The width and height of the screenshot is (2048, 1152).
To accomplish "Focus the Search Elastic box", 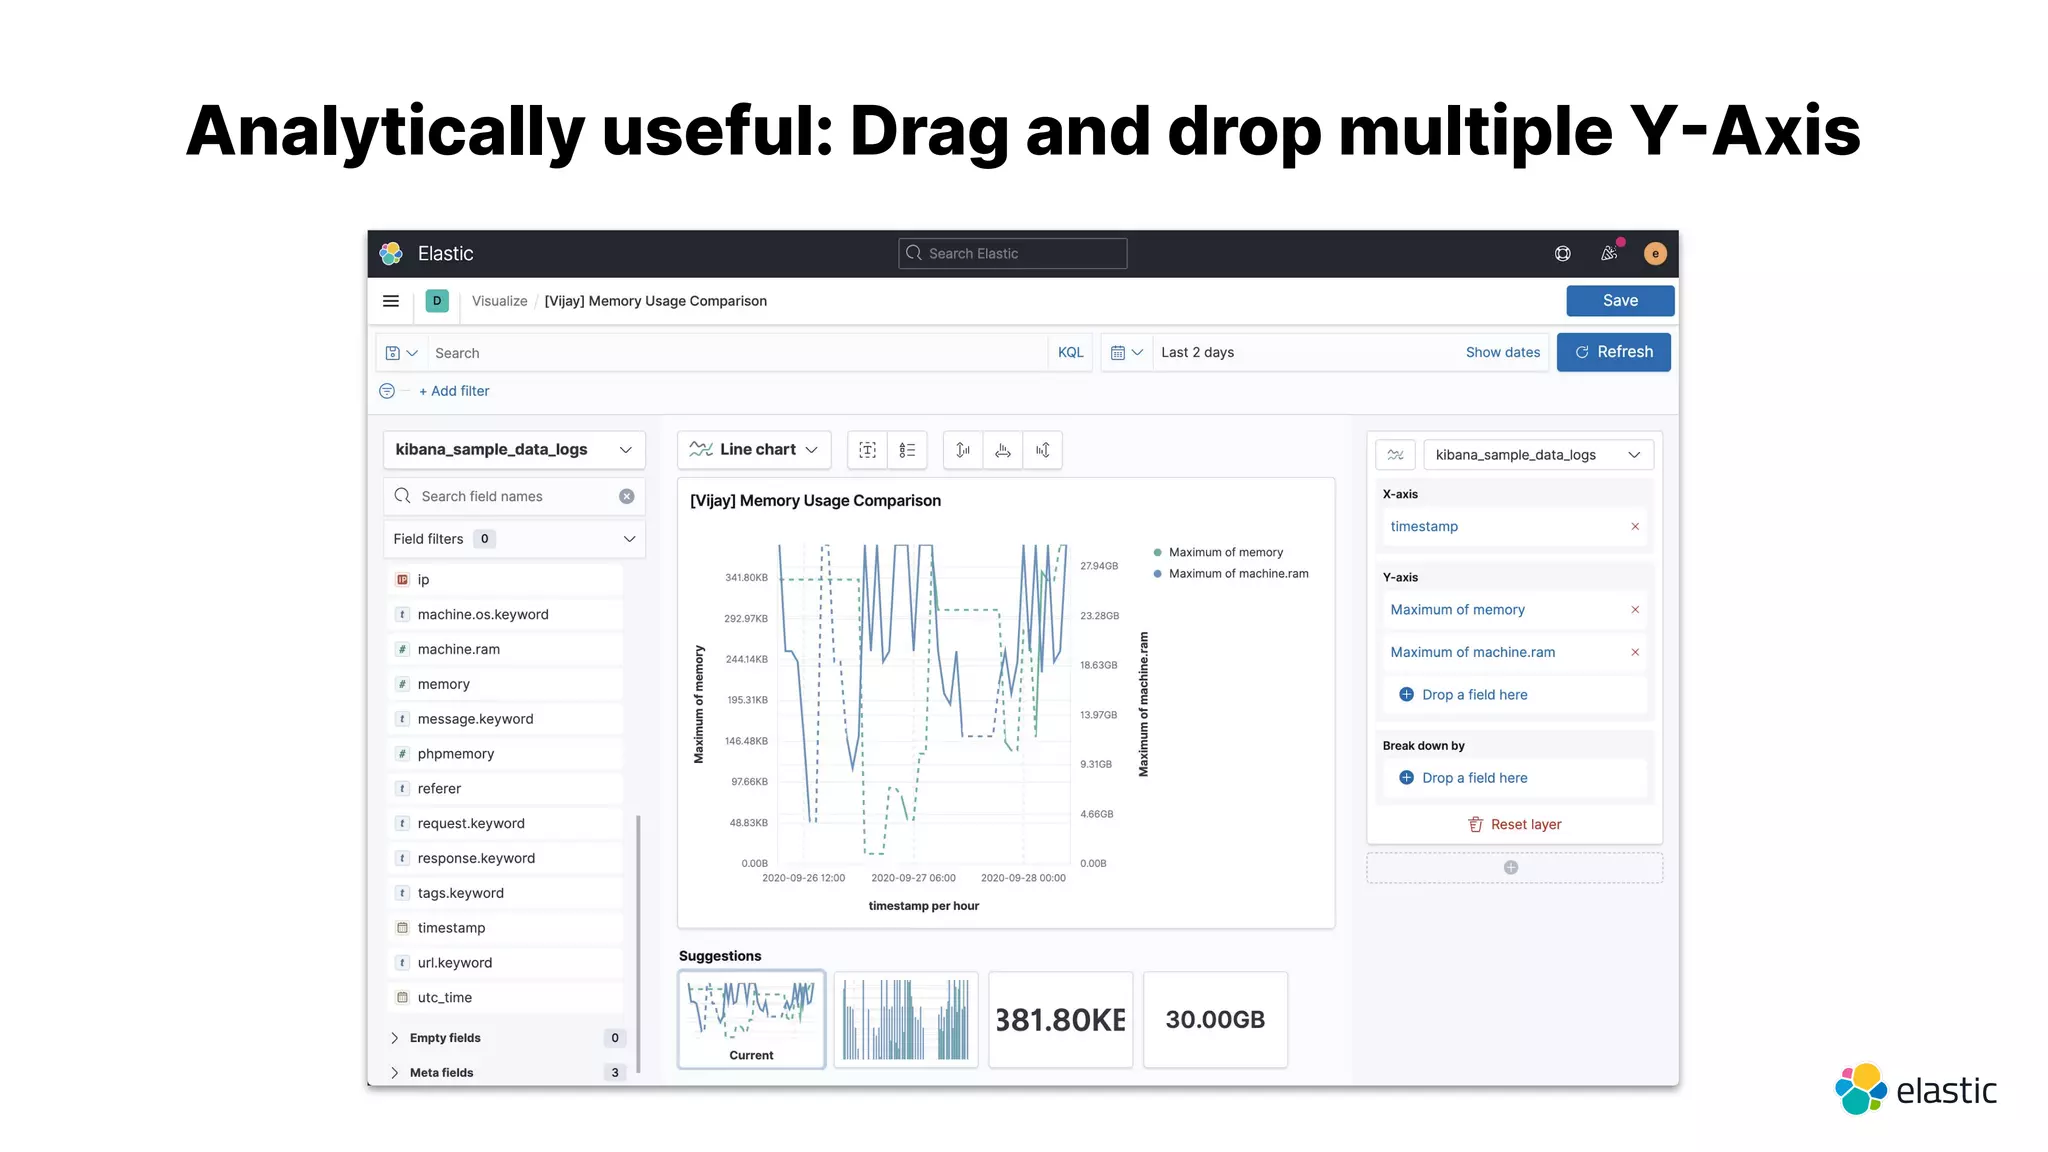I will click(x=1013, y=254).
